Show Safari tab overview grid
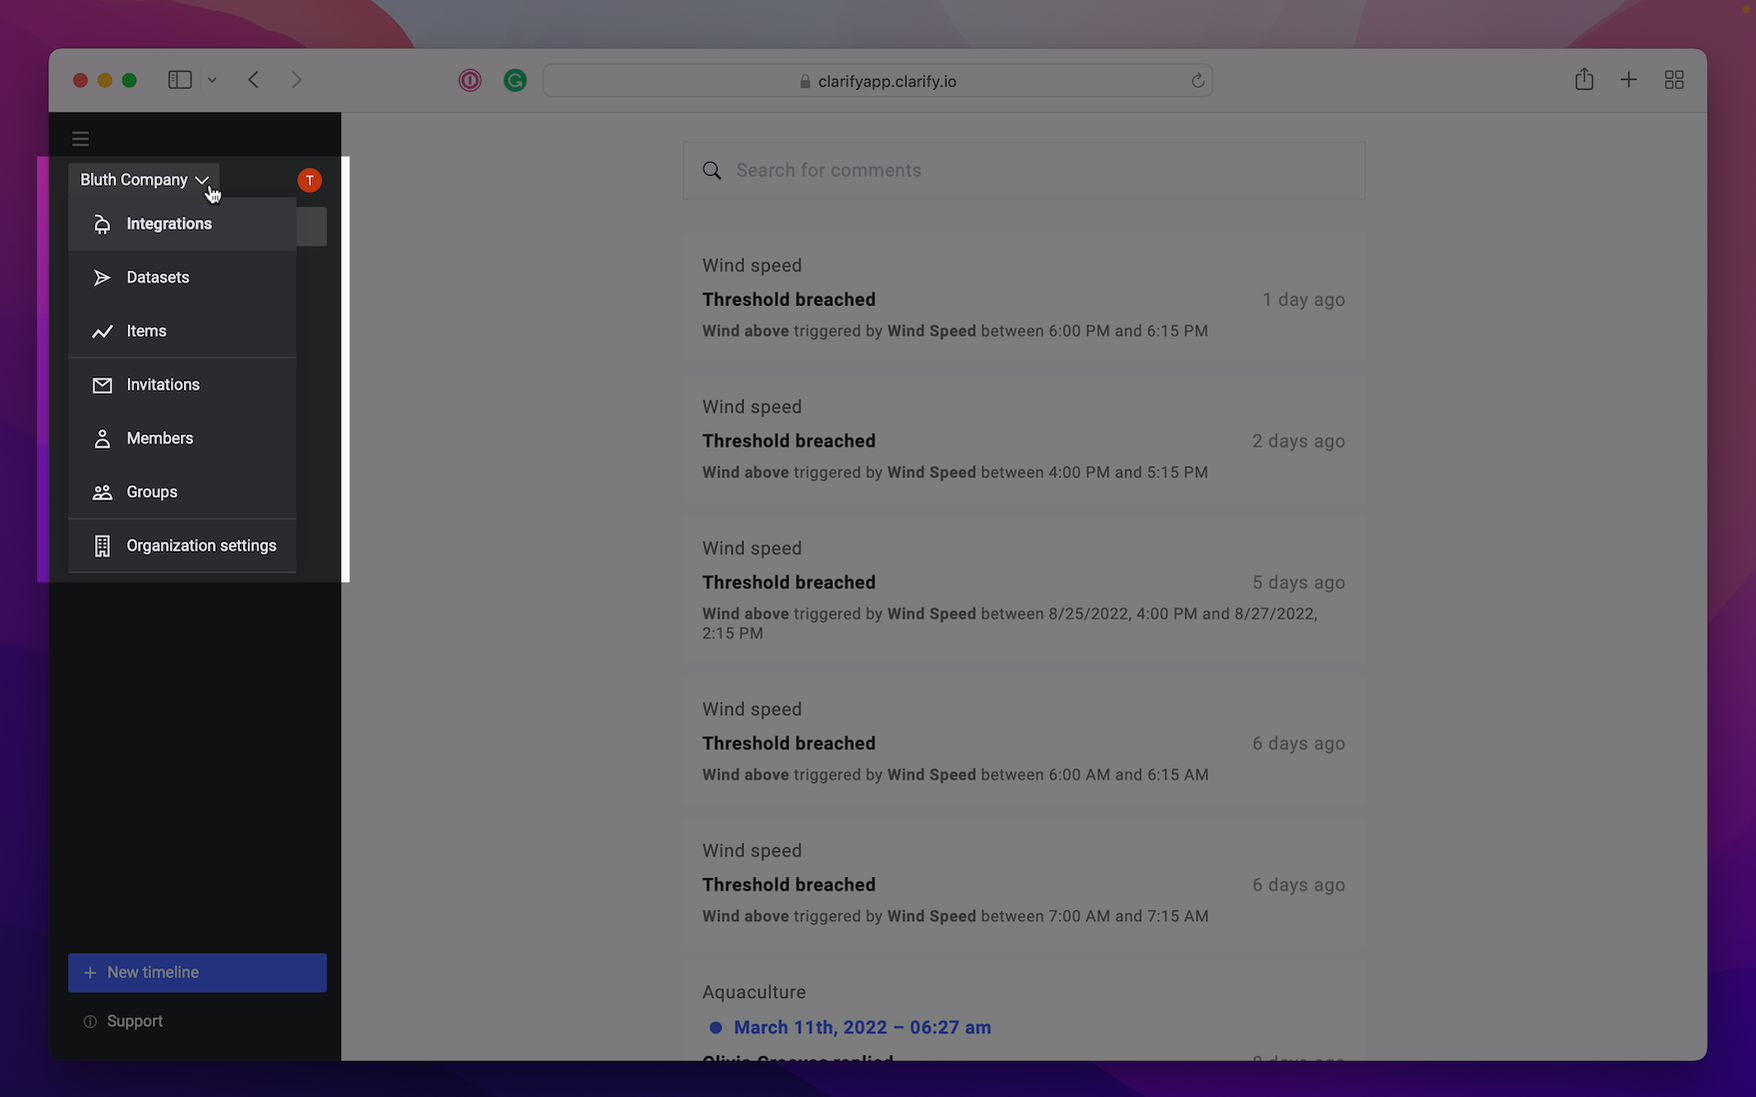Screen dimensions: 1756x1097 point(1674,80)
